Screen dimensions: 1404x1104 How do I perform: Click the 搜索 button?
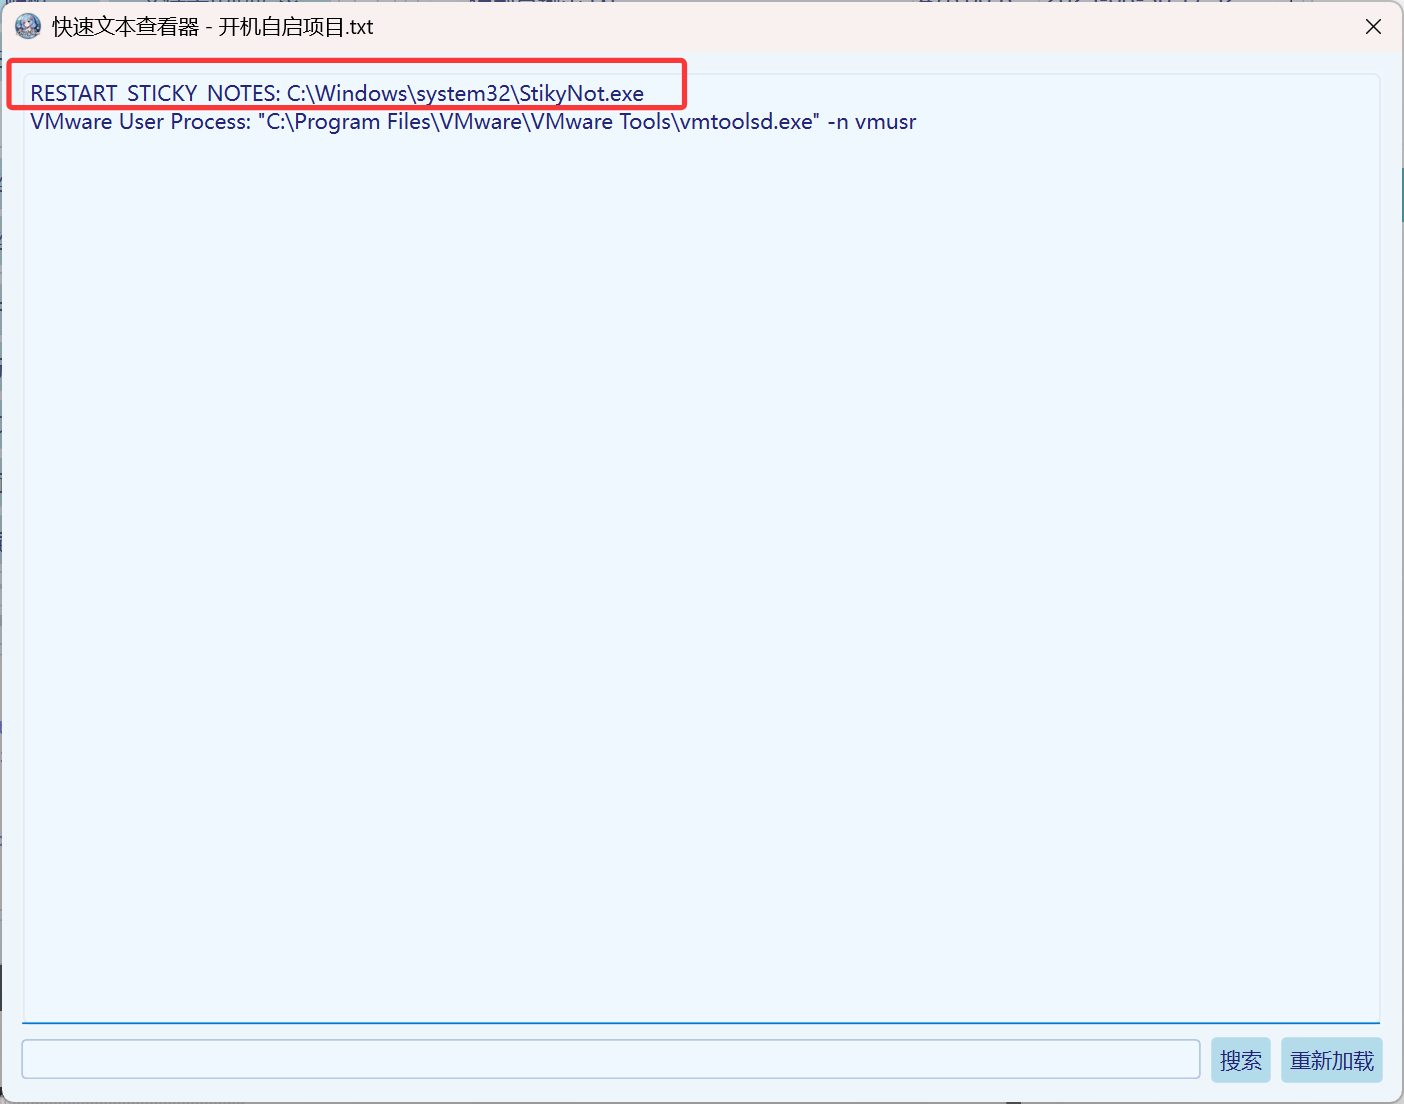coord(1240,1060)
